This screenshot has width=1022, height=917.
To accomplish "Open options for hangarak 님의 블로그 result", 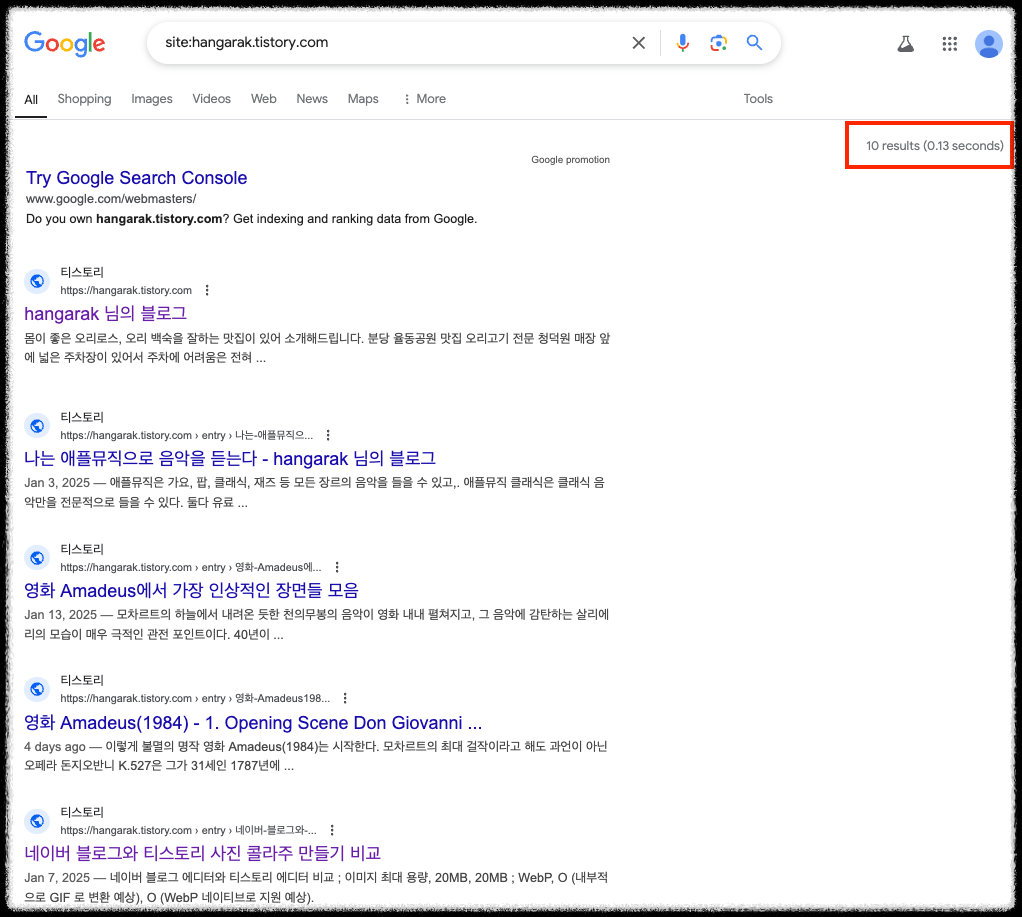I will (x=207, y=290).
